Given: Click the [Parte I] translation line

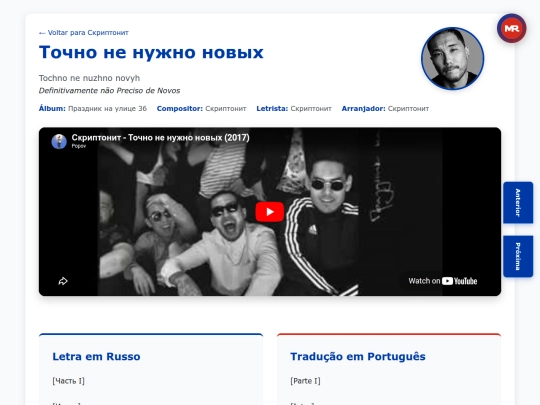Looking at the screenshot, I should coord(305,381).
